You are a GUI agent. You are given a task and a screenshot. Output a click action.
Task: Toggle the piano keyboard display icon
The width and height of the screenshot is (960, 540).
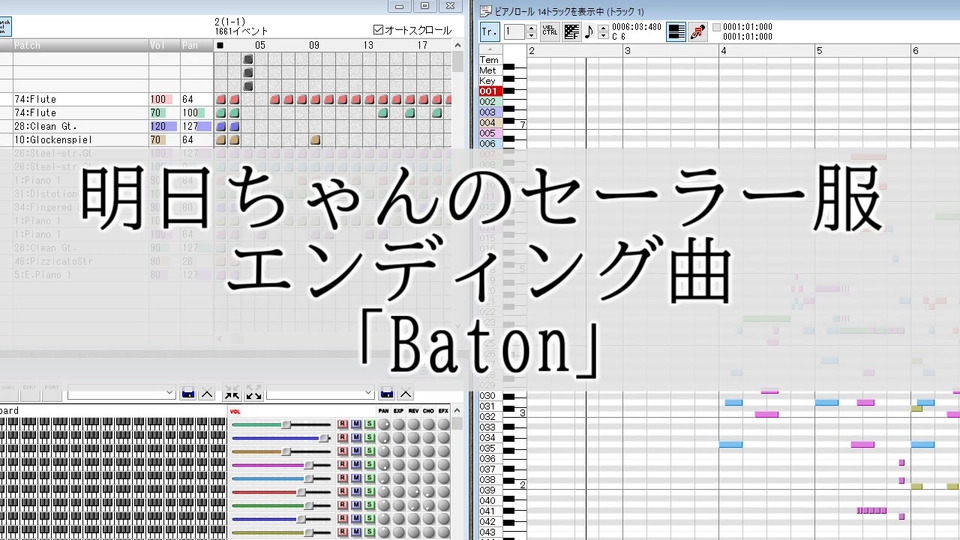point(676,32)
